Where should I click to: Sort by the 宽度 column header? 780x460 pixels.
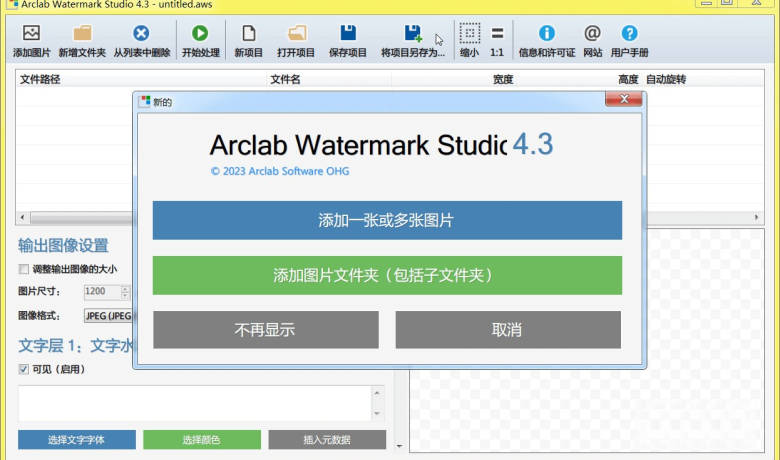pos(454,79)
